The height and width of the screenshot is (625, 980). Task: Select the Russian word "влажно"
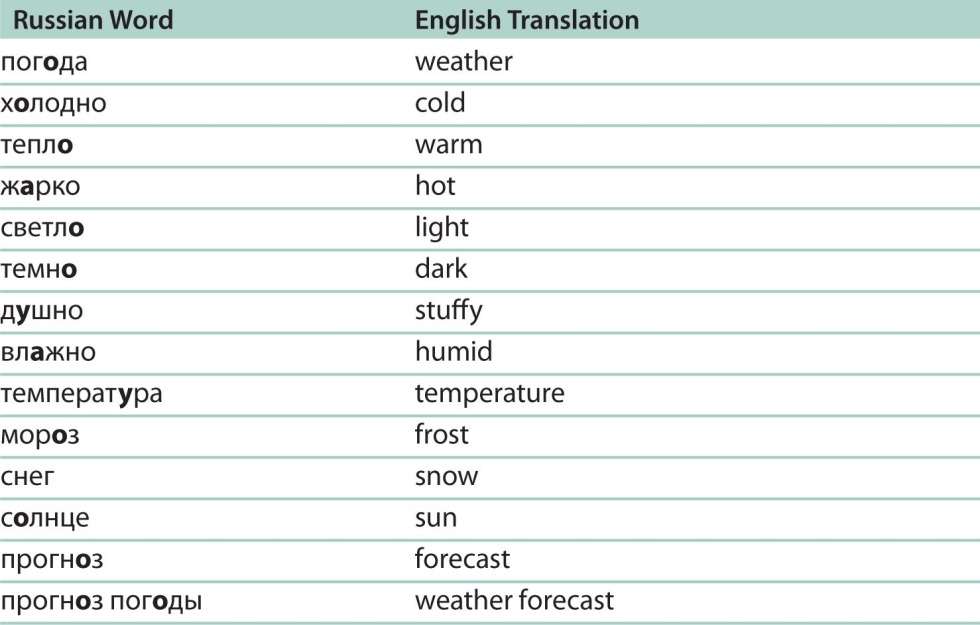click(x=48, y=352)
